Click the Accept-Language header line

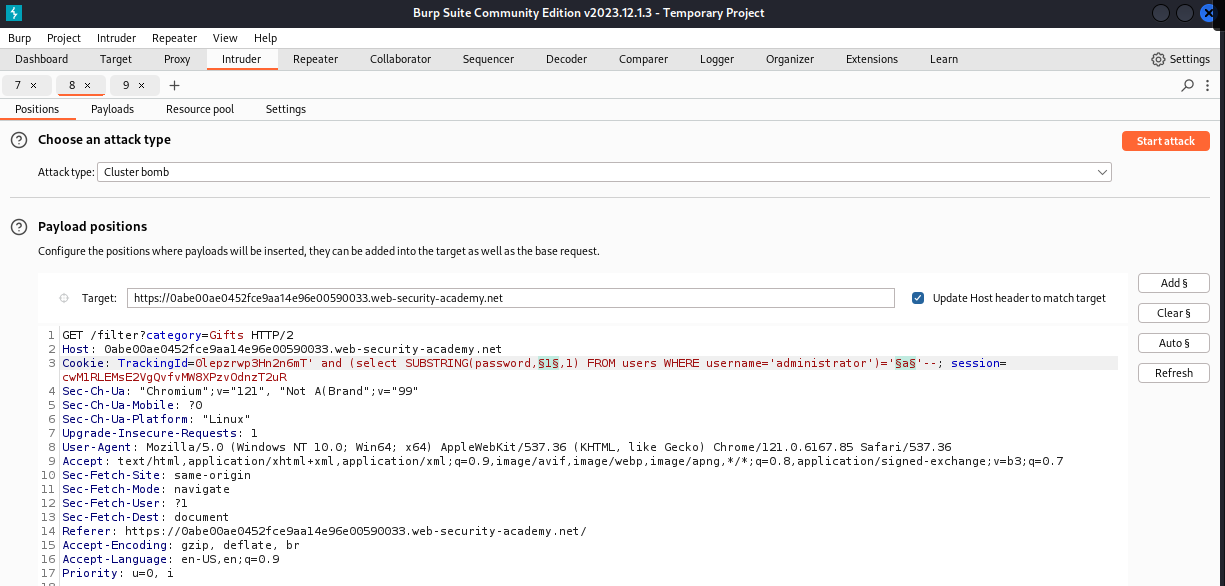pos(171,559)
